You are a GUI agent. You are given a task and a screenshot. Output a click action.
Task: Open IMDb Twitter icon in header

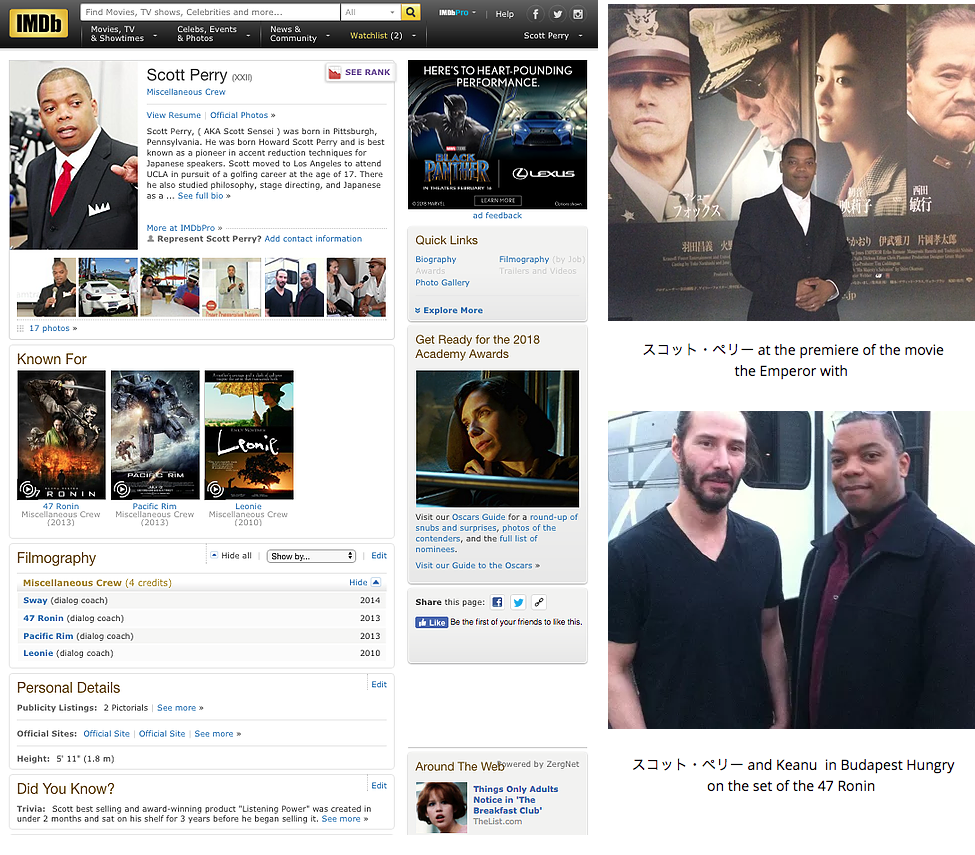557,14
